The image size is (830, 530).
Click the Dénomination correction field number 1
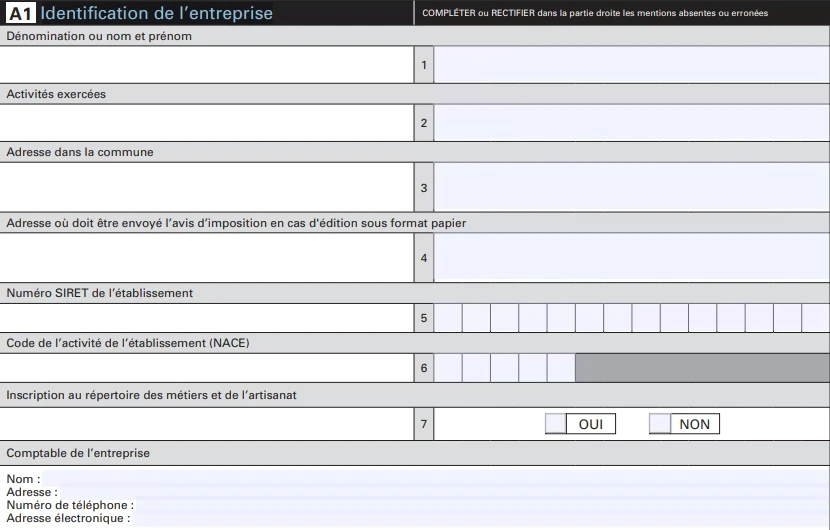click(631, 65)
